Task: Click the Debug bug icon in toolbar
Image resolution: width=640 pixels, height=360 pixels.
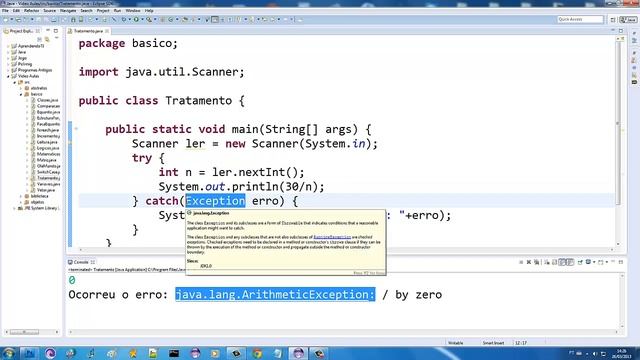Action: click(x=124, y=19)
